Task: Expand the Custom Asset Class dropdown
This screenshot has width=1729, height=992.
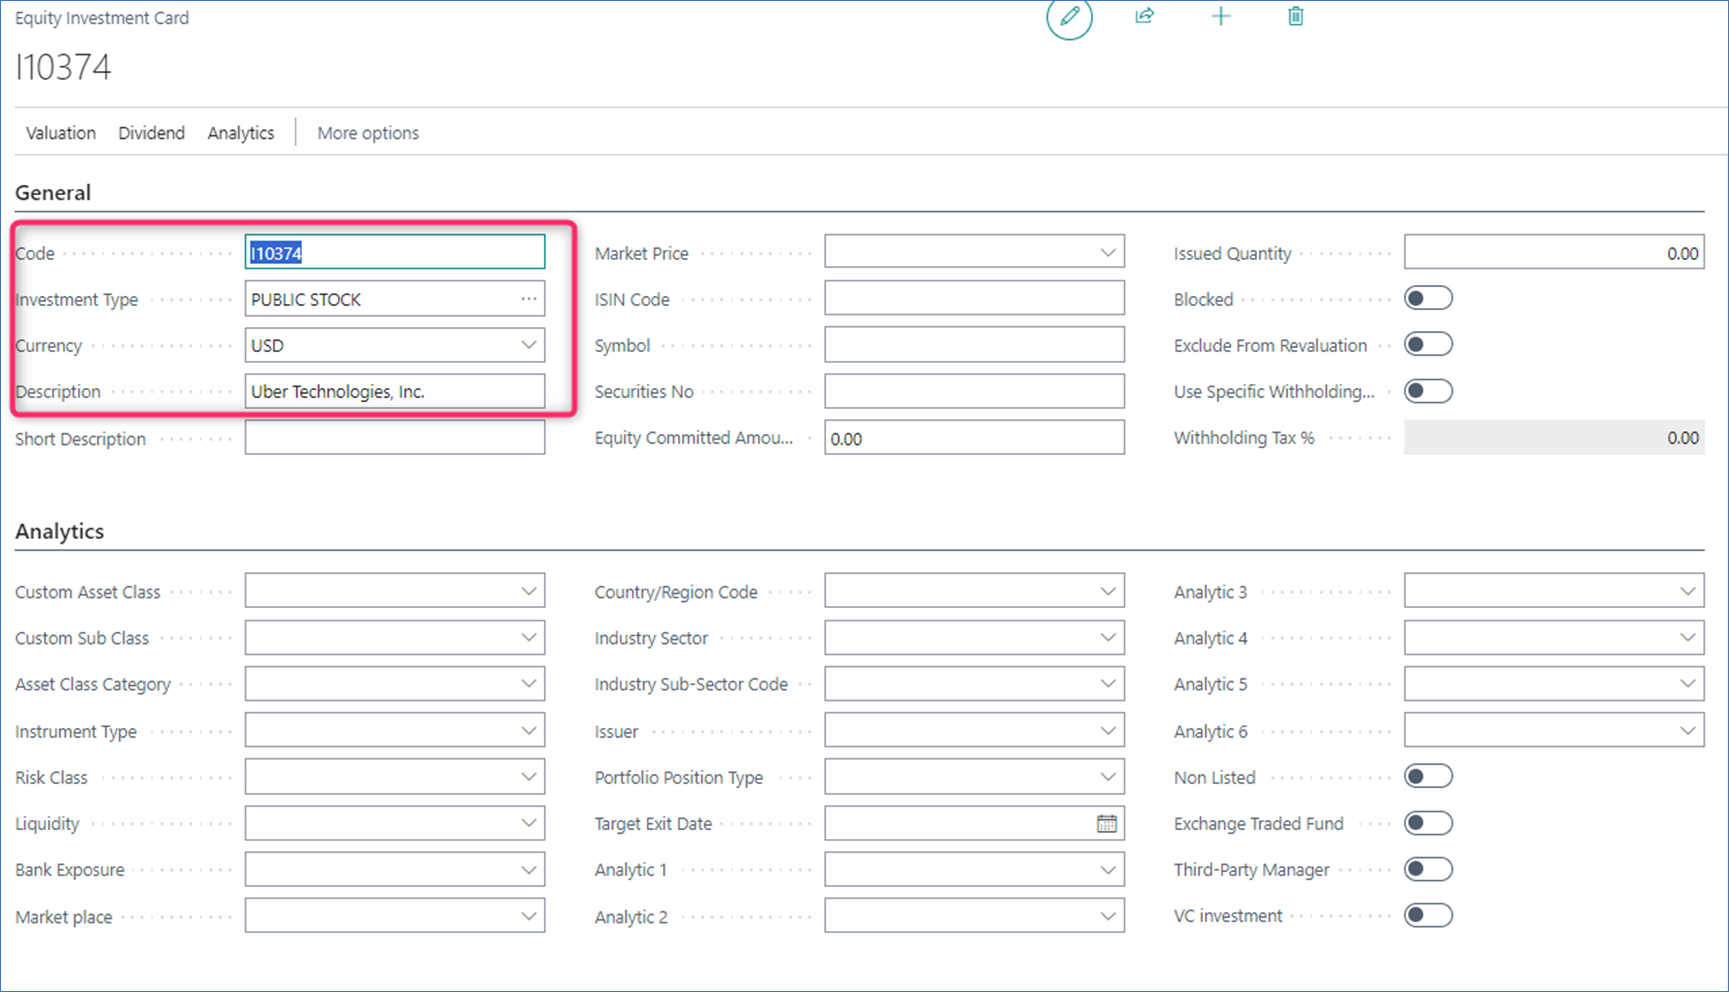Action: point(529,591)
